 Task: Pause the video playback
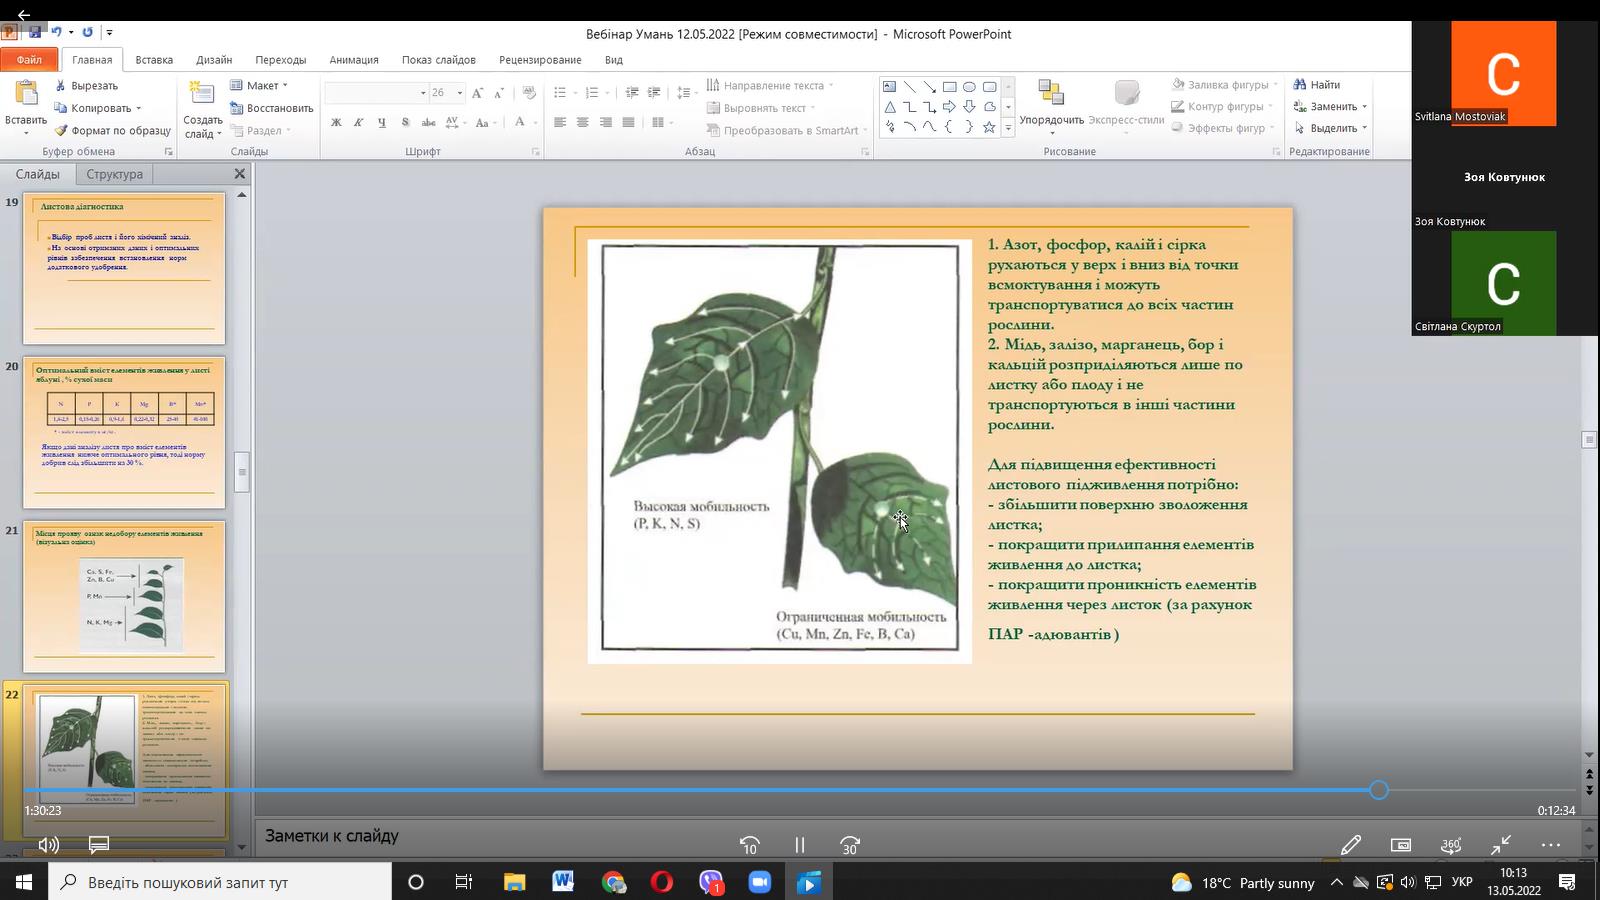point(799,845)
